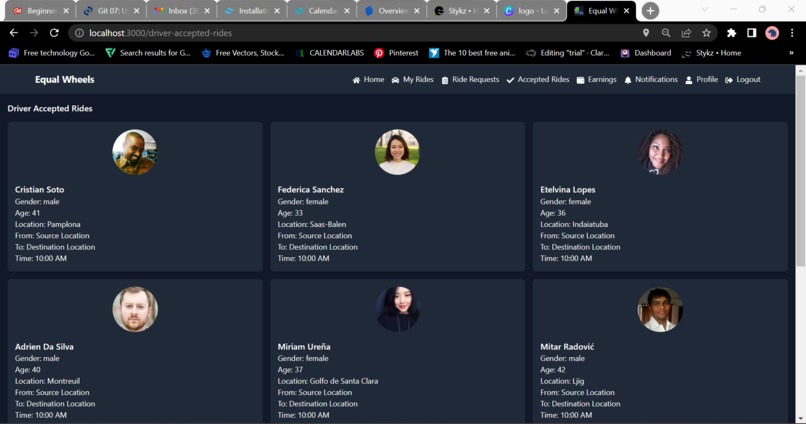806x424 pixels.
Task: Toggle the browser side panel icon
Action: (752, 33)
